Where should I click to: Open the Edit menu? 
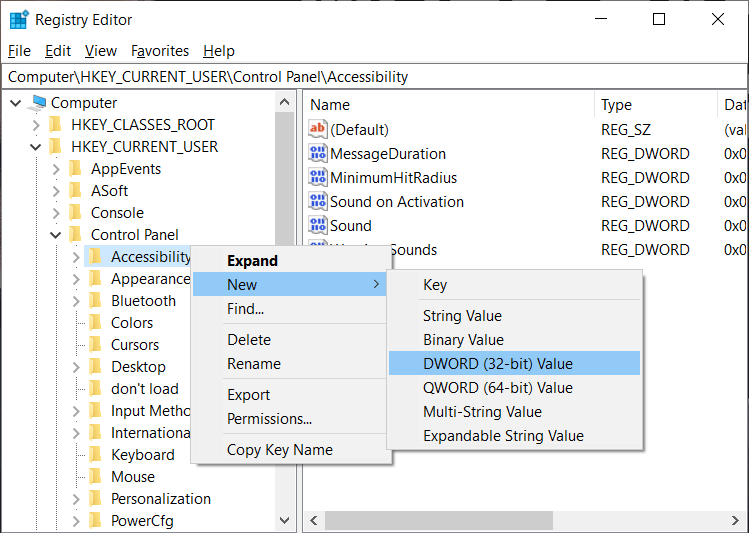(58, 51)
